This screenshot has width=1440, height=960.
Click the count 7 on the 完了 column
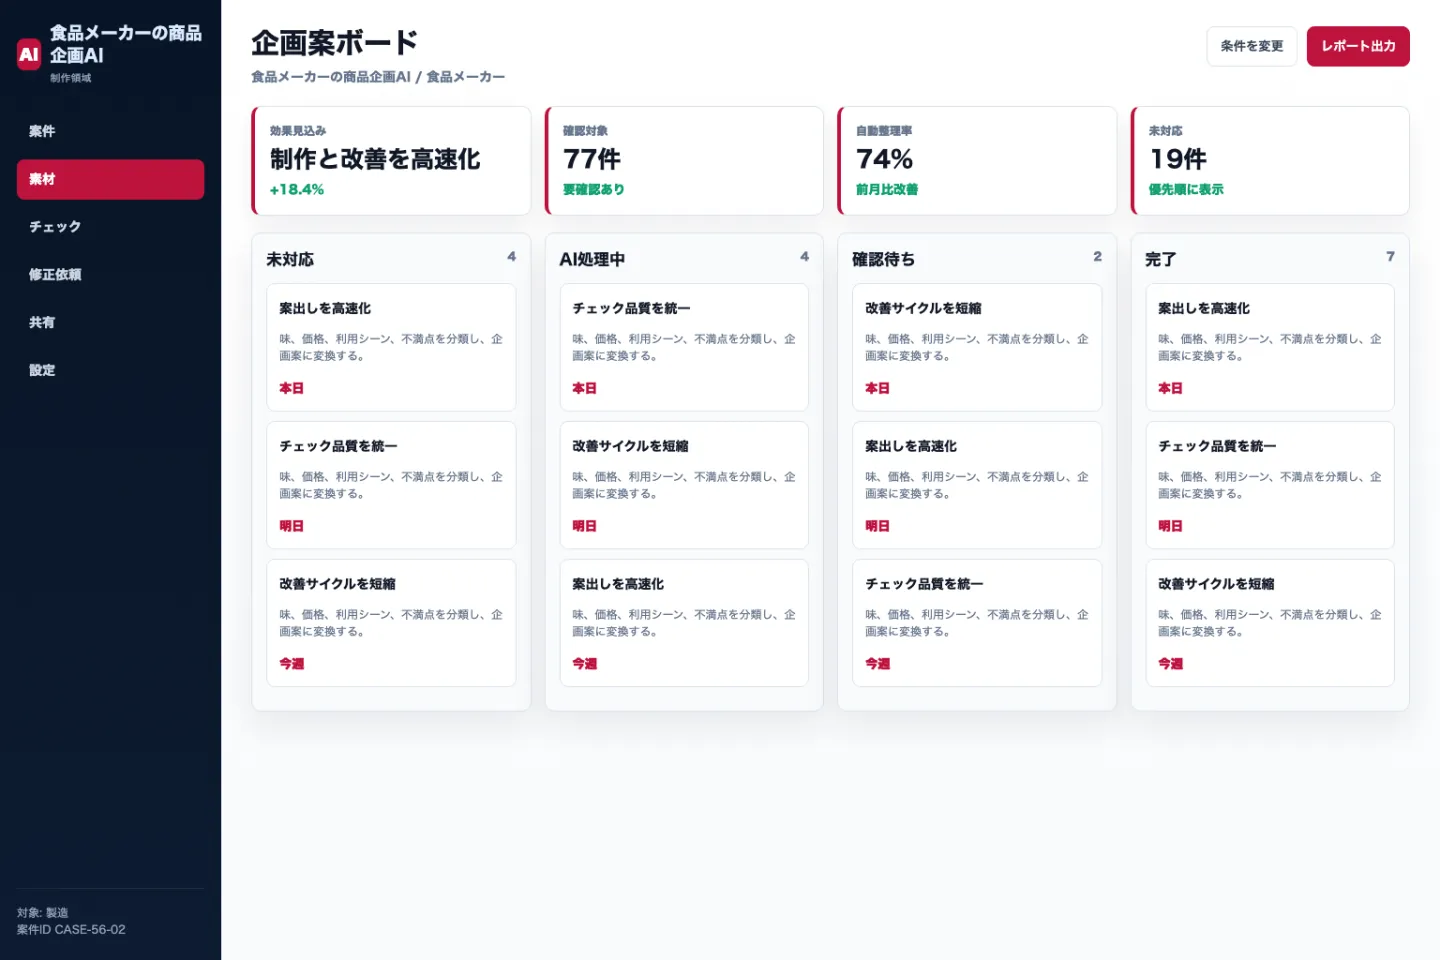tap(1390, 257)
